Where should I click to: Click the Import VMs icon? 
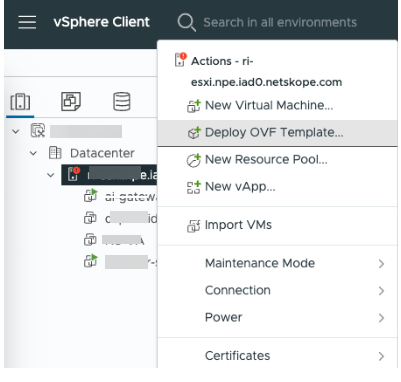(x=194, y=226)
